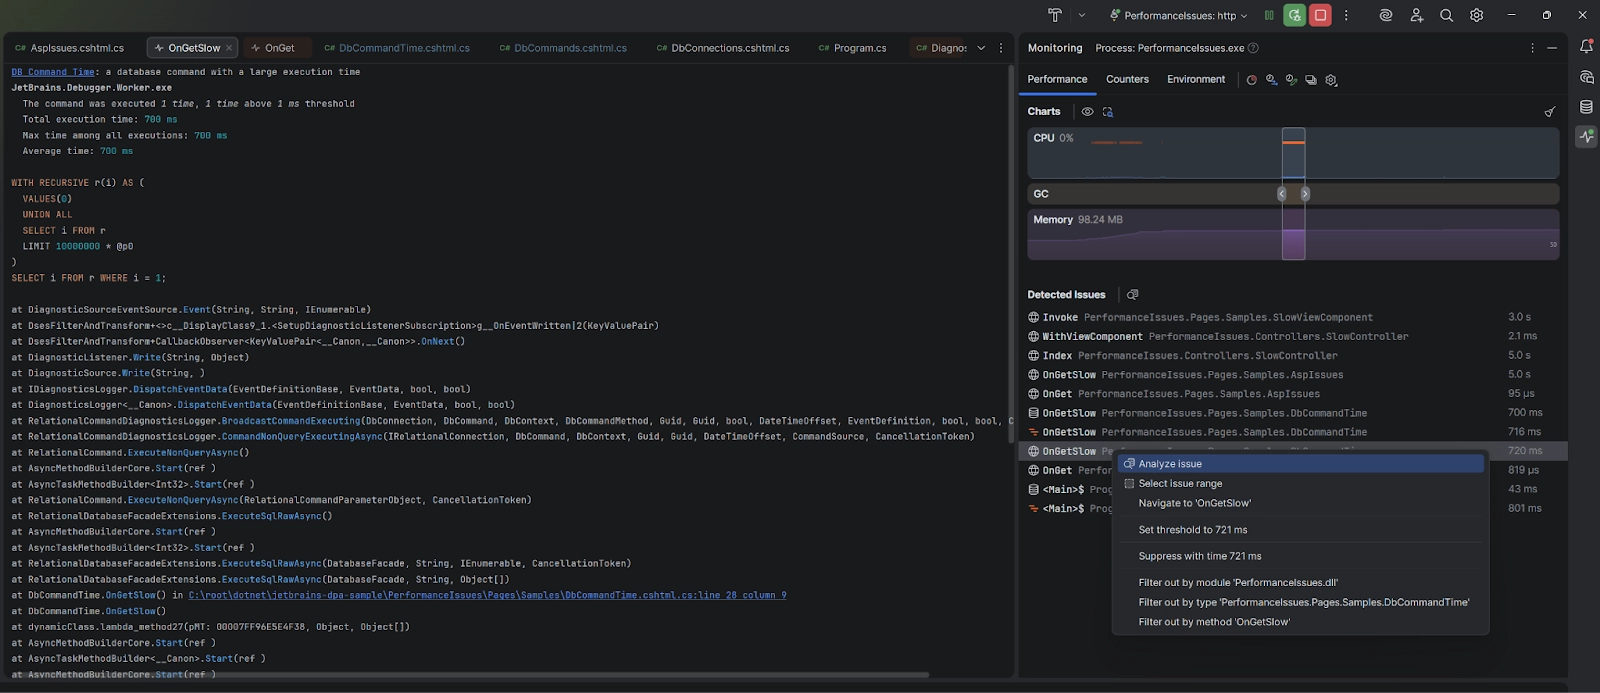Switch to the Counters tab
The width and height of the screenshot is (1600, 693).
(1127, 79)
